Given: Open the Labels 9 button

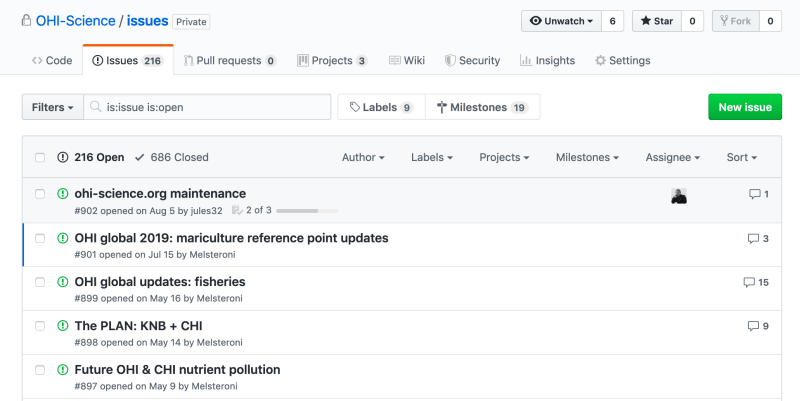Looking at the screenshot, I should coord(381,107).
